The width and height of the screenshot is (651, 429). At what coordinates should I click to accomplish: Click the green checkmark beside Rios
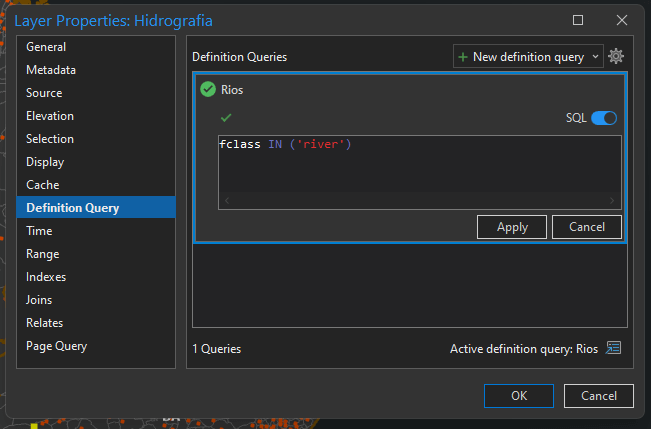tap(208, 89)
